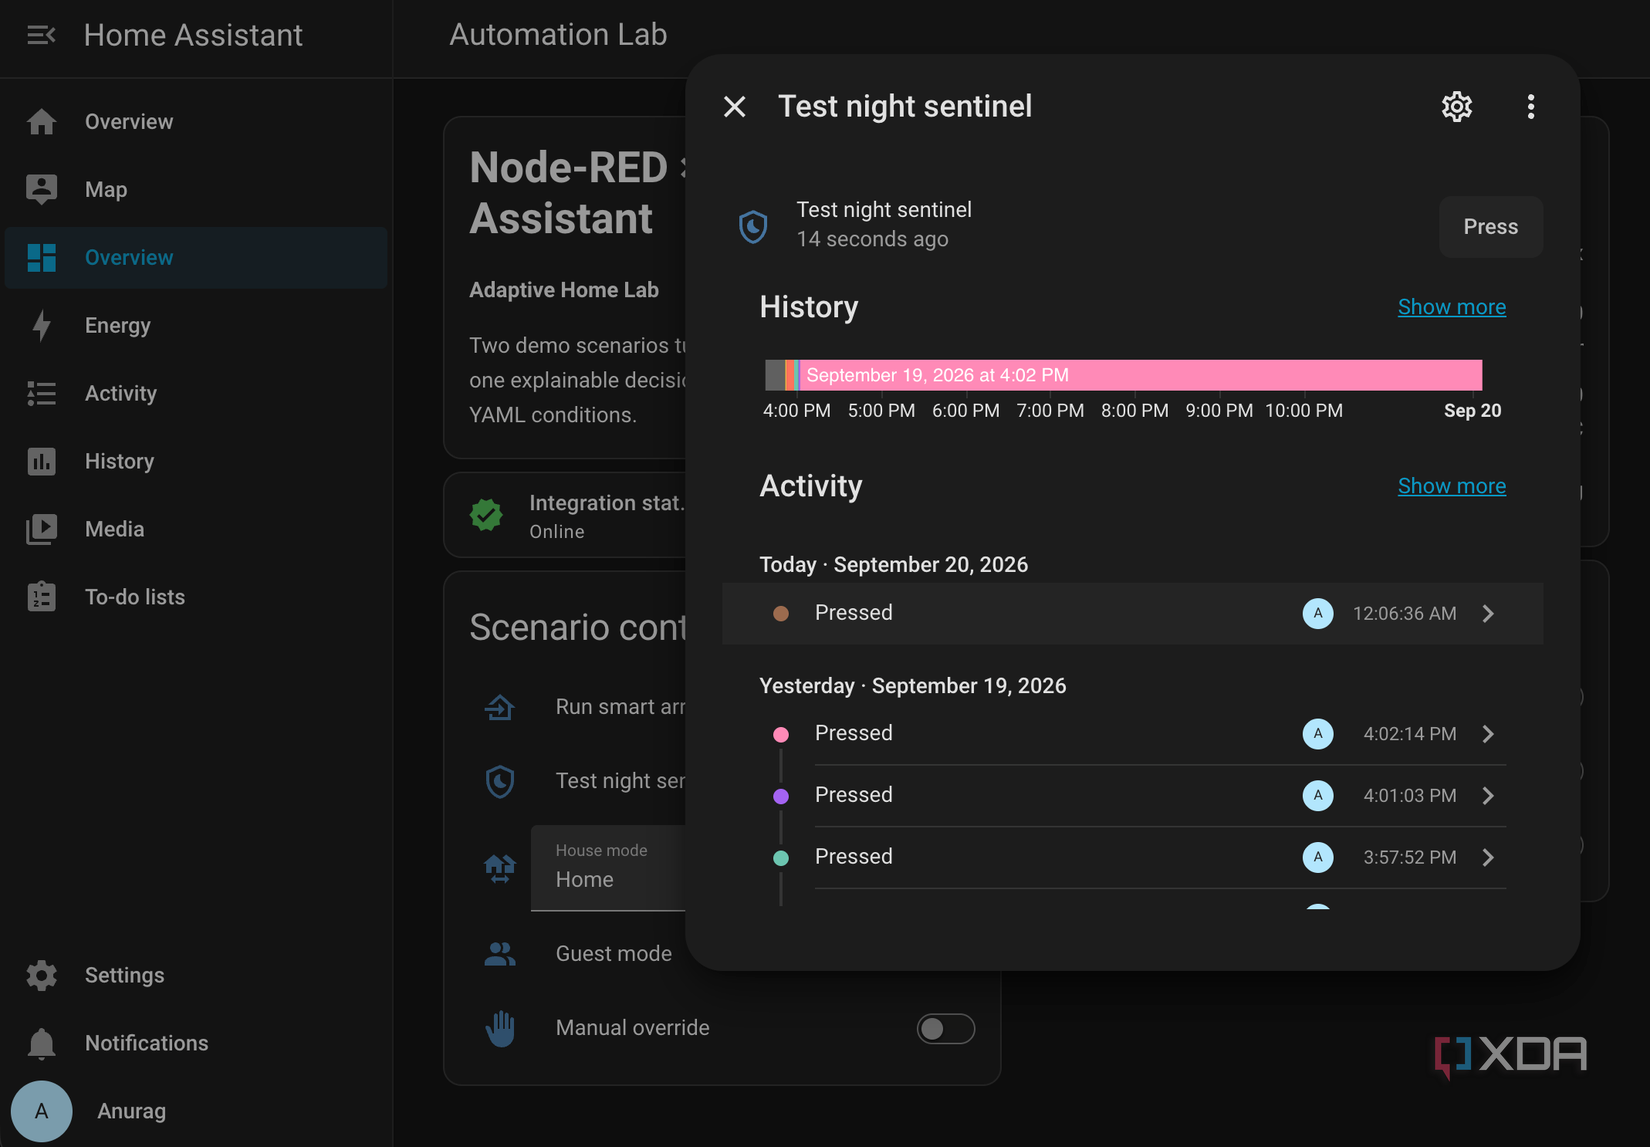Click user avatar on 4:02:14 PM entry
The image size is (1650, 1147).
click(1318, 735)
